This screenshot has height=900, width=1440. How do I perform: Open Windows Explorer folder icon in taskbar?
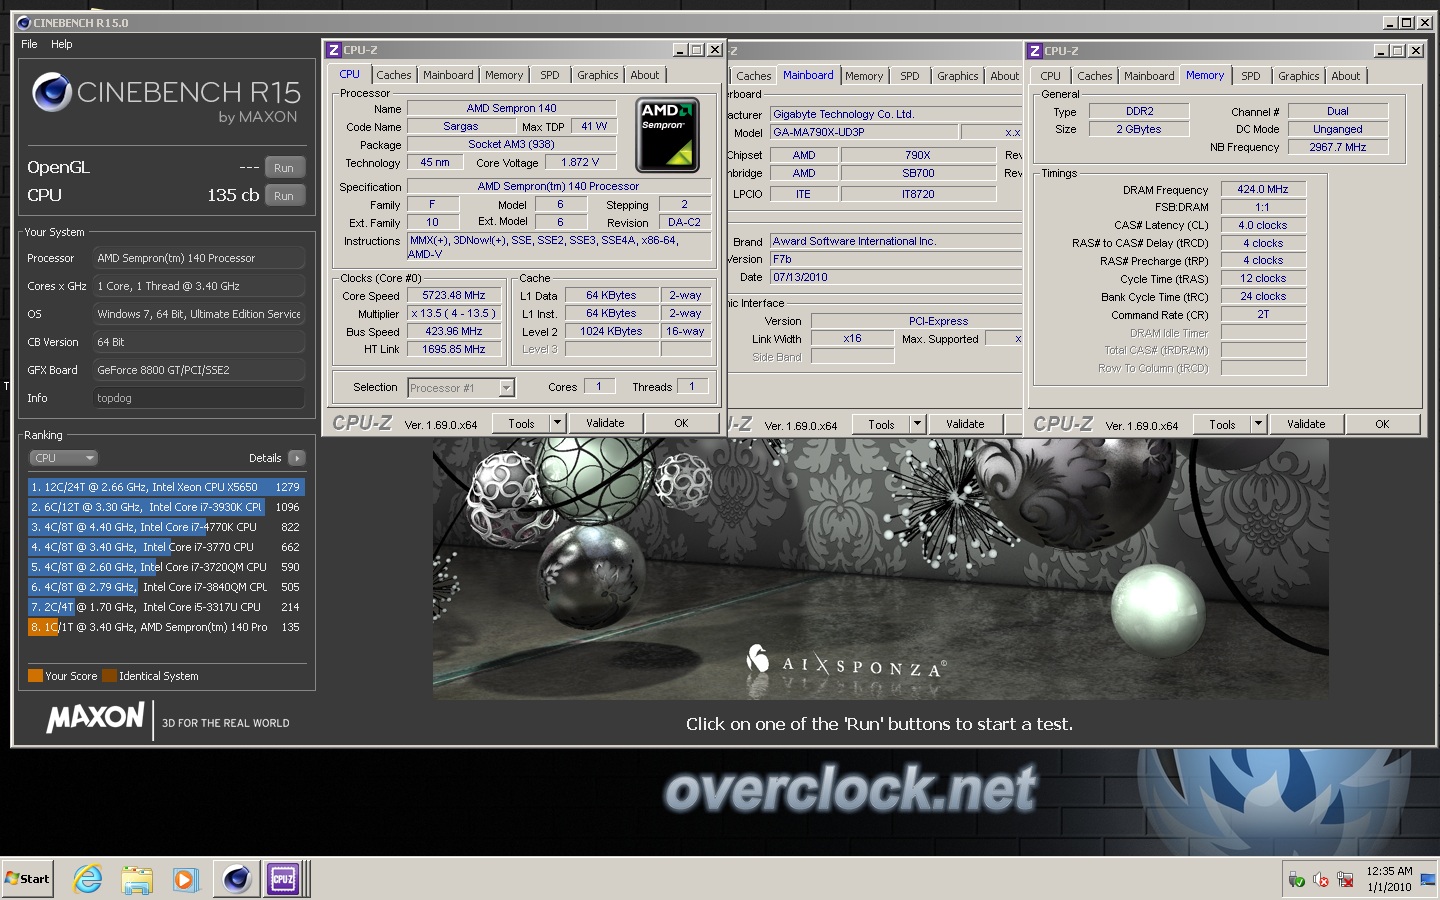(x=137, y=879)
